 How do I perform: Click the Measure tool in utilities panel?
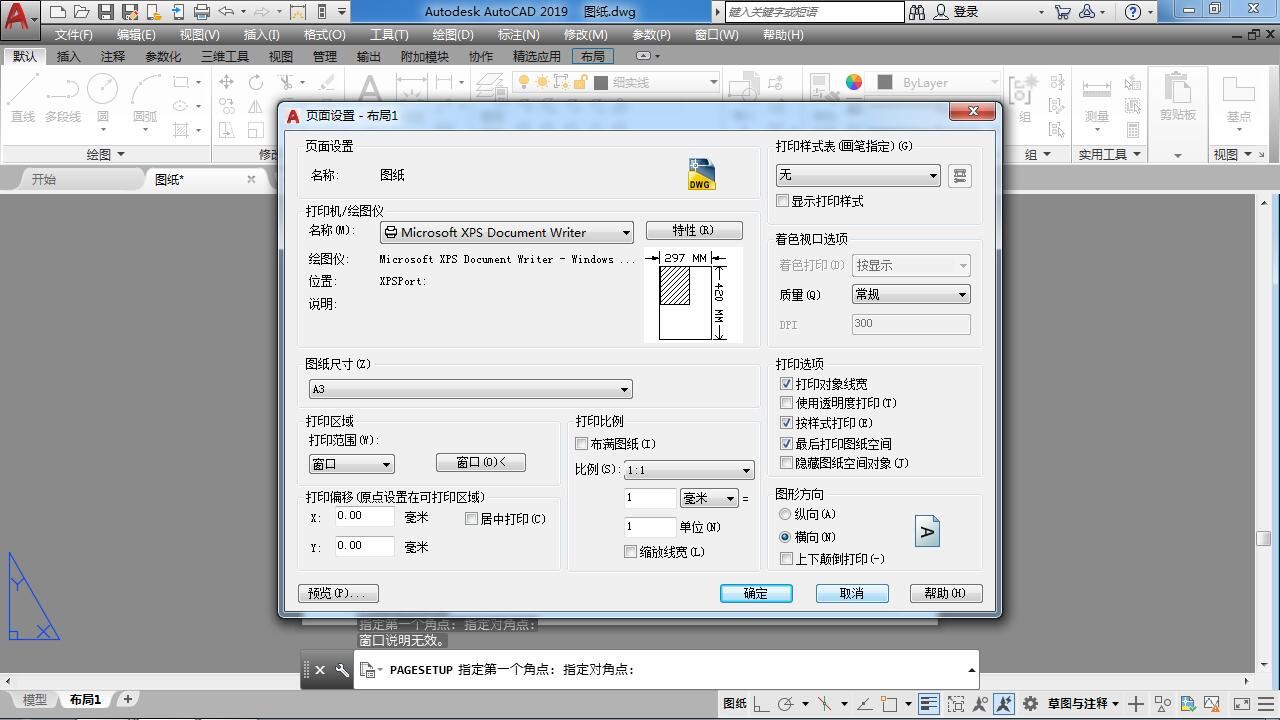[x=1097, y=98]
